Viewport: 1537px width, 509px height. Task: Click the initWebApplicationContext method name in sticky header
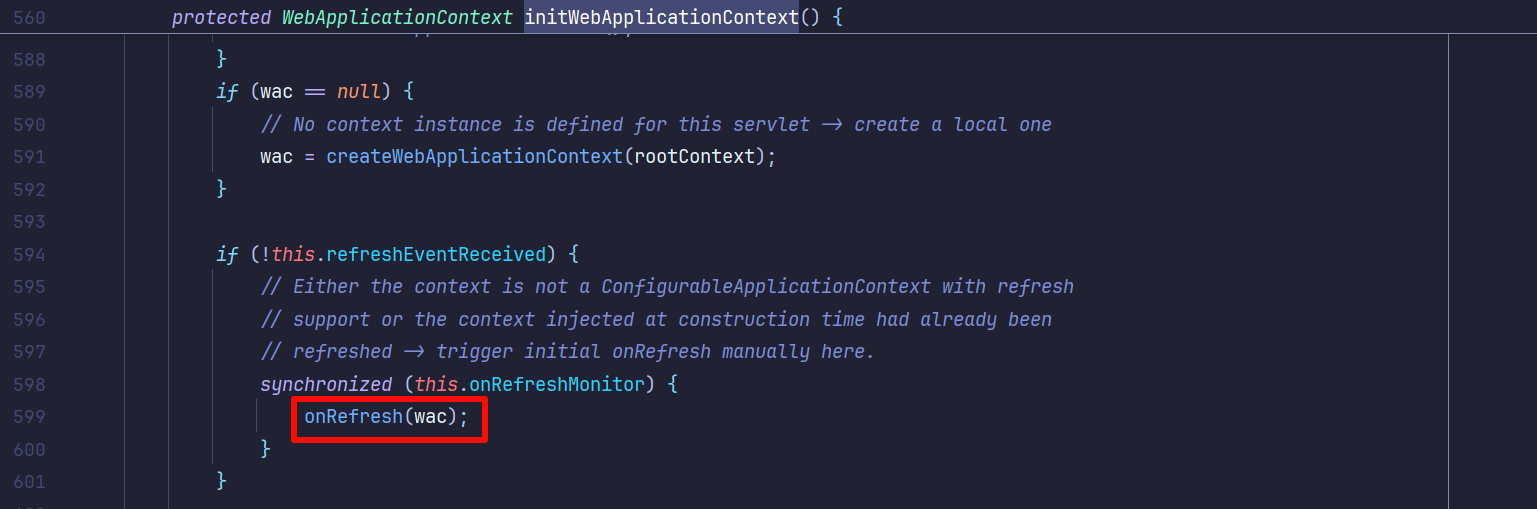tap(661, 18)
